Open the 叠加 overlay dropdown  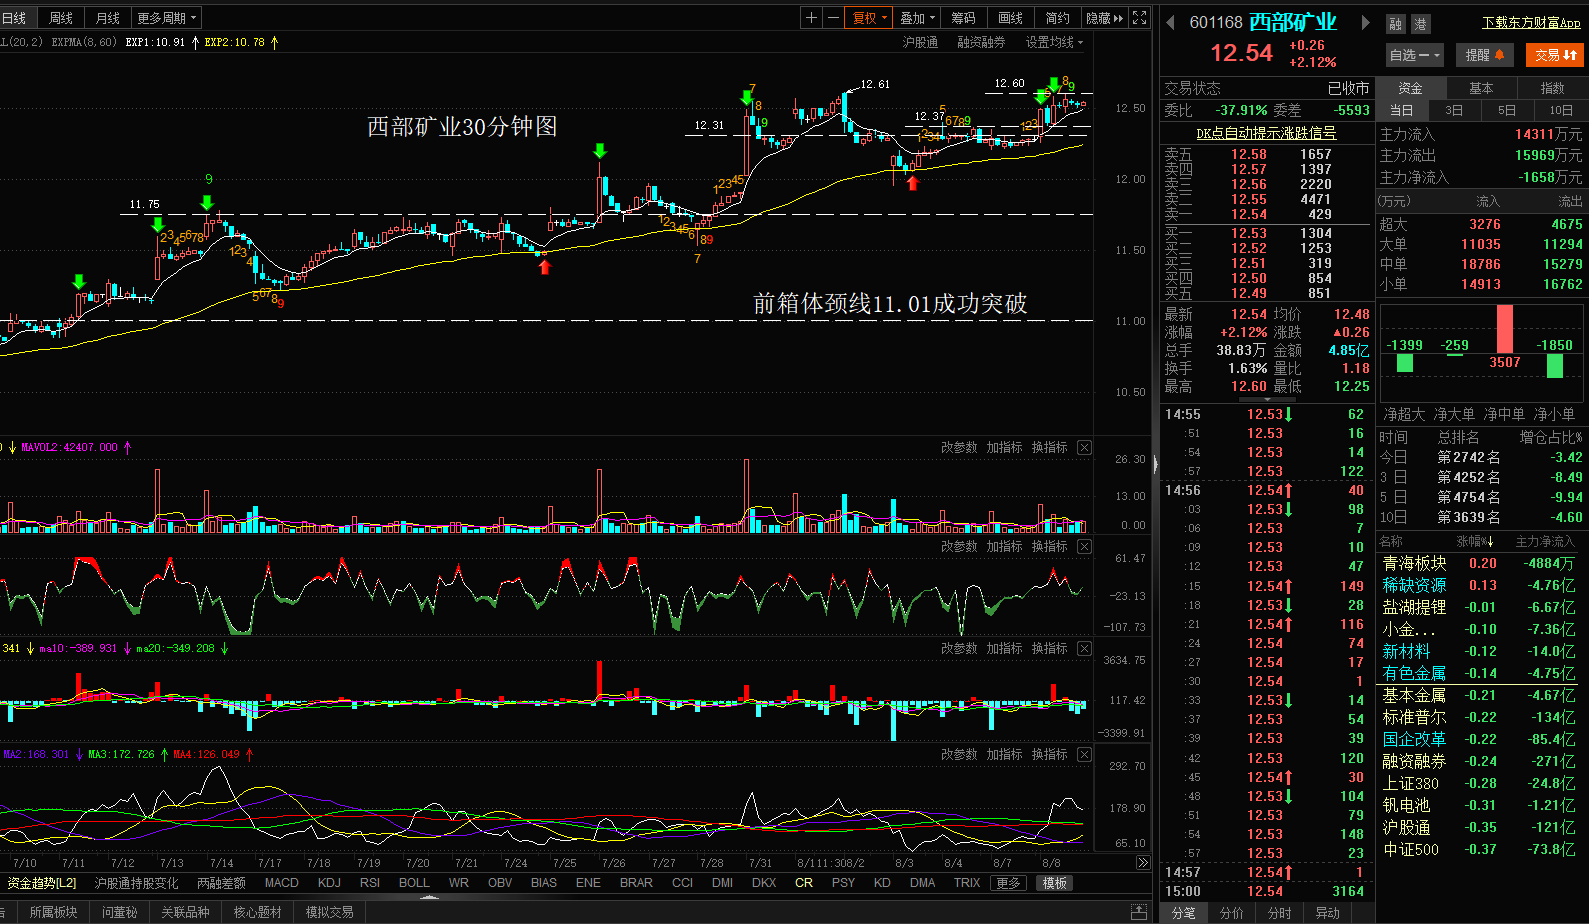click(917, 18)
